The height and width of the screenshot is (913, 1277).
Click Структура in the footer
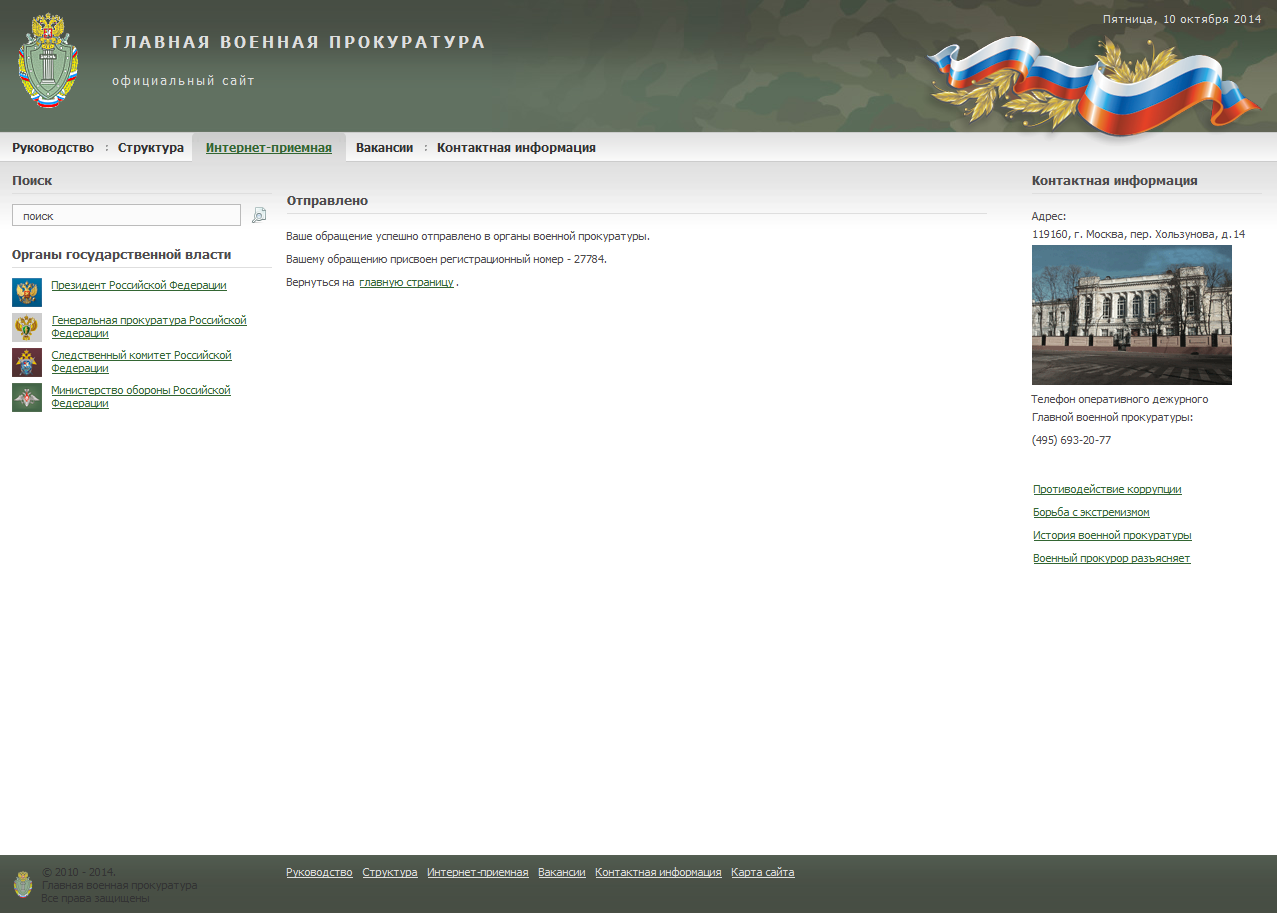tap(390, 872)
